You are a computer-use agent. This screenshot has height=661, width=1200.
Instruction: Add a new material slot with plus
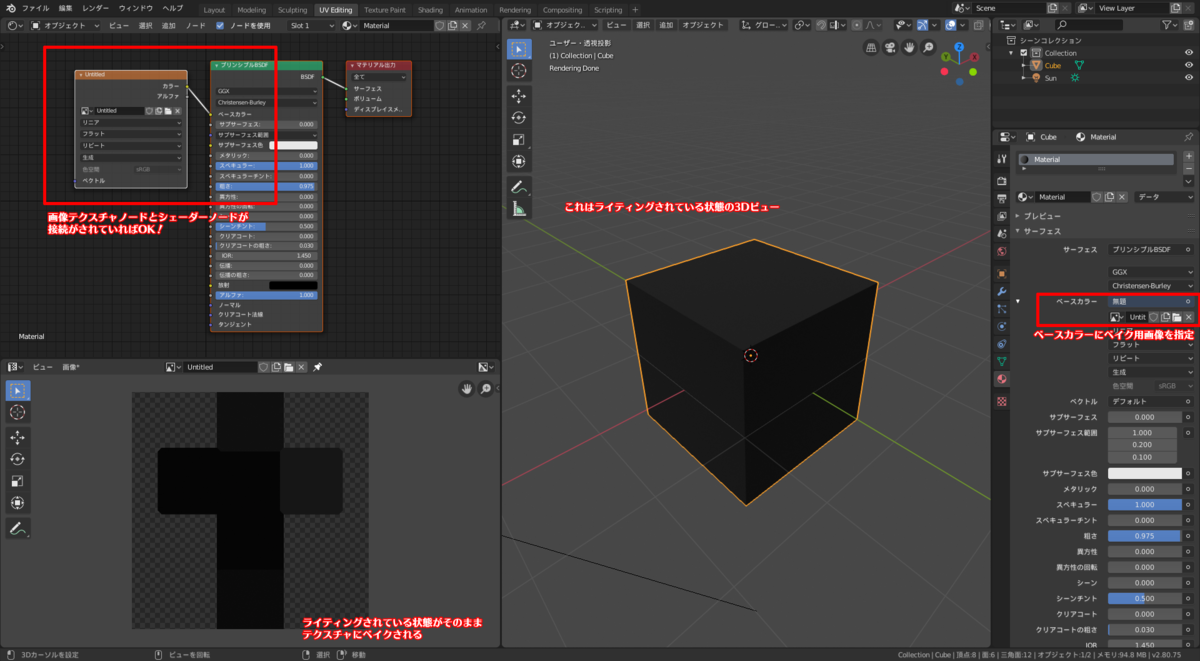(1188, 156)
